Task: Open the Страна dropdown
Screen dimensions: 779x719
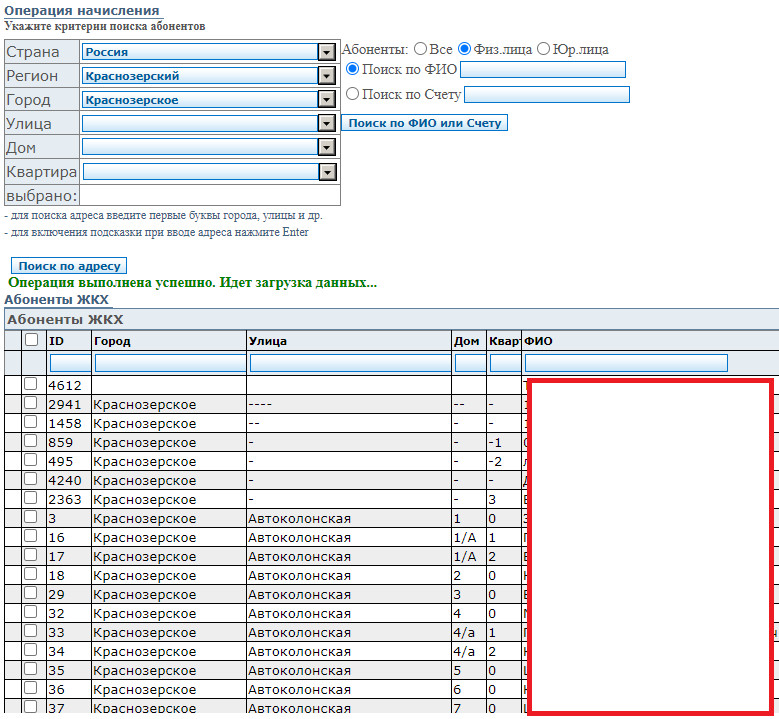Action: click(x=325, y=52)
